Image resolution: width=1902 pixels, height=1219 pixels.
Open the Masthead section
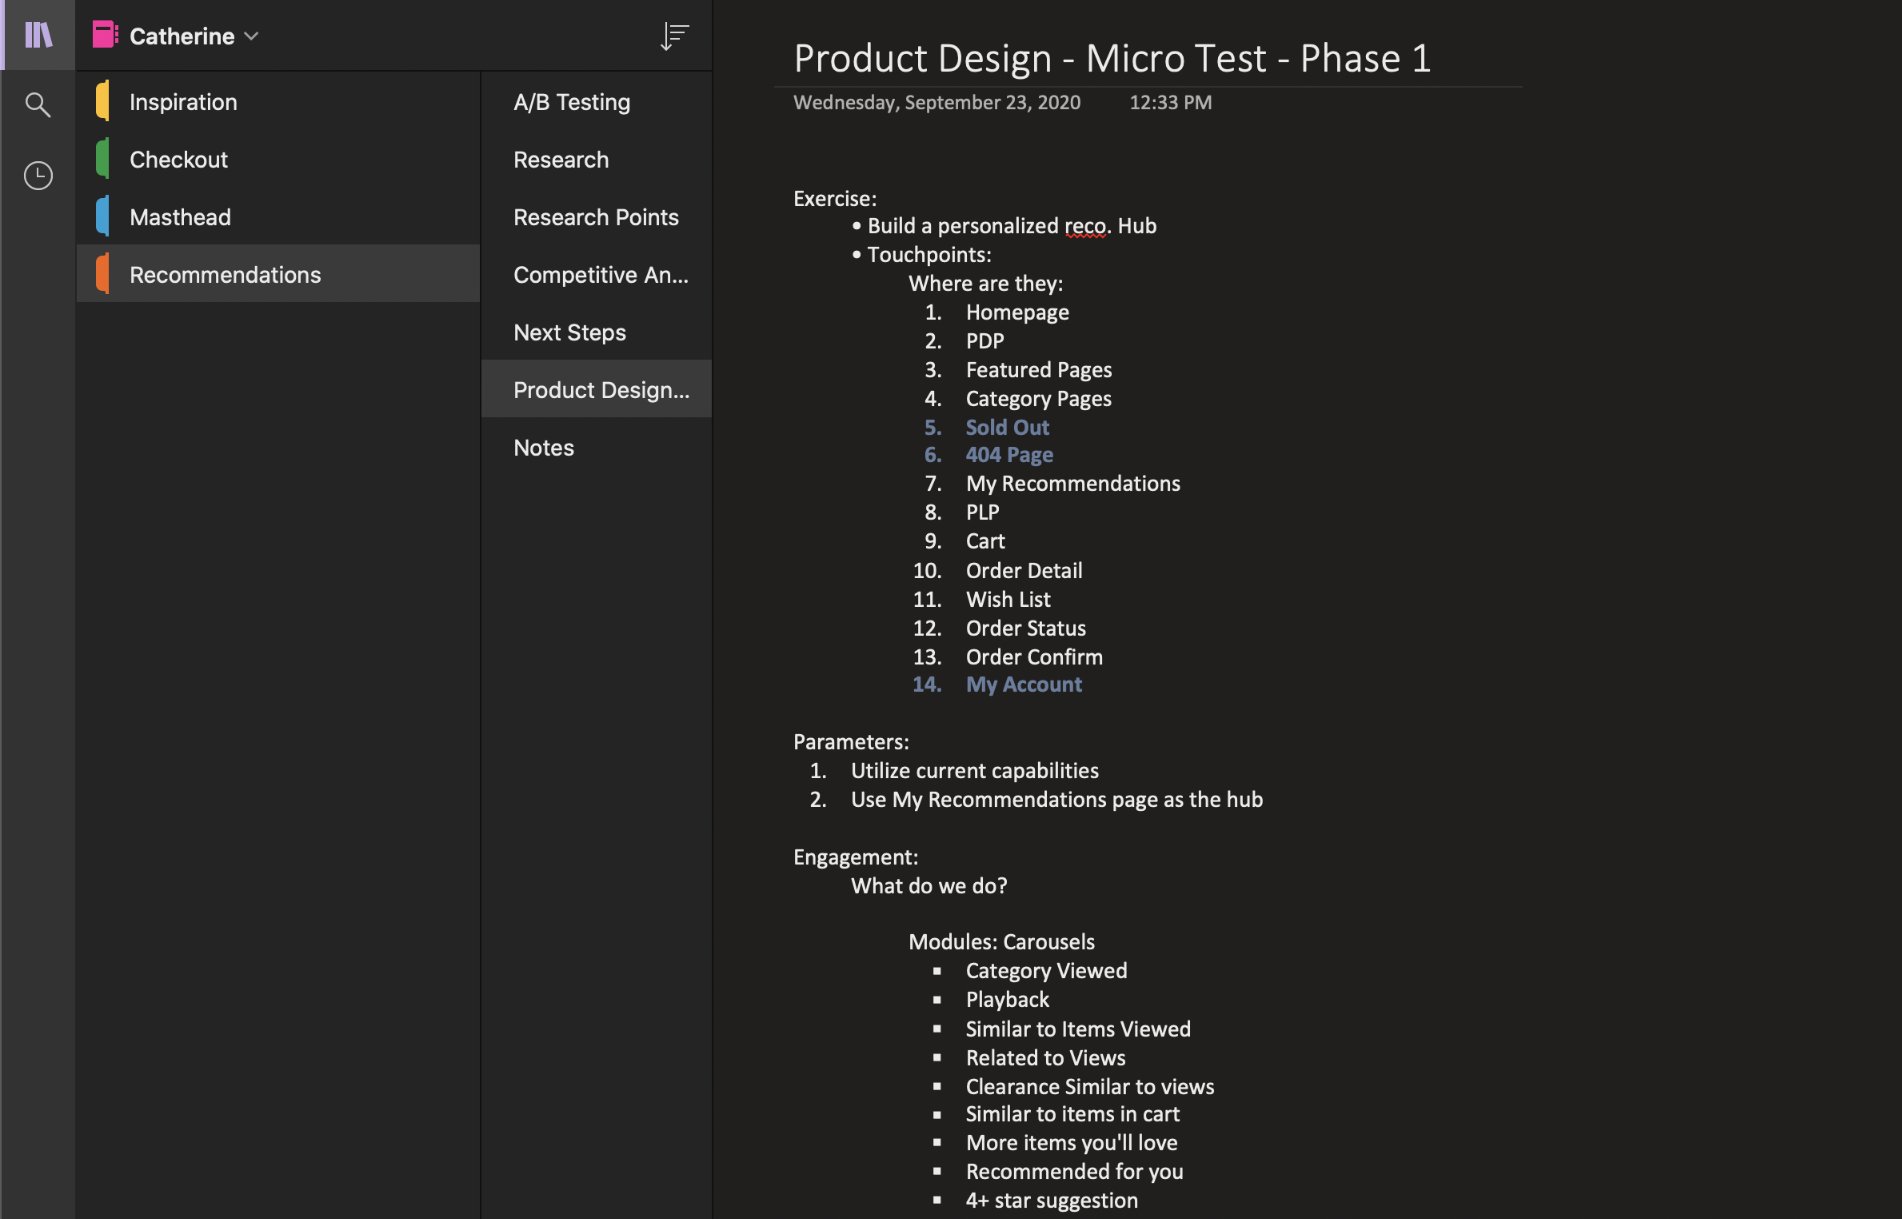pyautogui.click(x=180, y=216)
